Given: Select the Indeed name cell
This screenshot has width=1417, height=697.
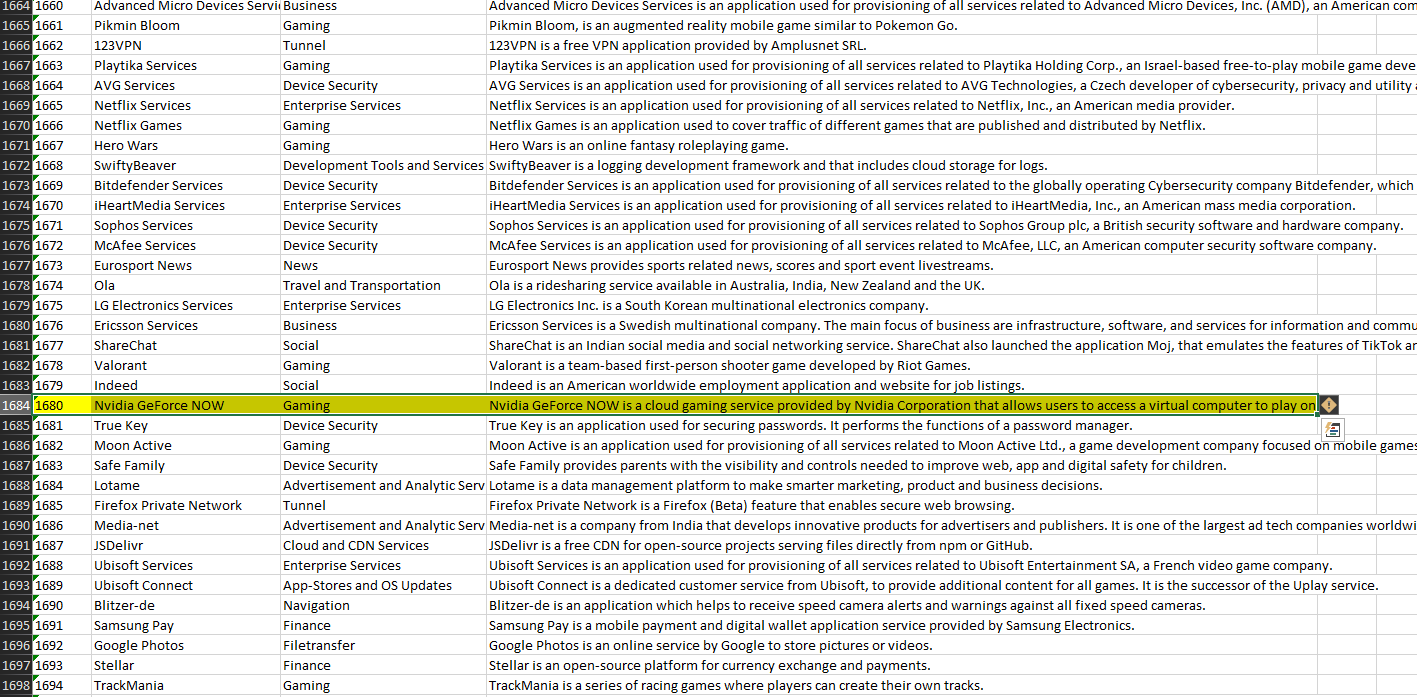Looking at the screenshot, I should coord(186,385).
